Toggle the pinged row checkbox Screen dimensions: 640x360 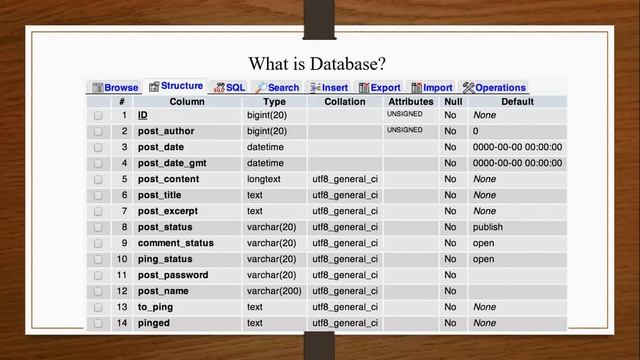98,323
